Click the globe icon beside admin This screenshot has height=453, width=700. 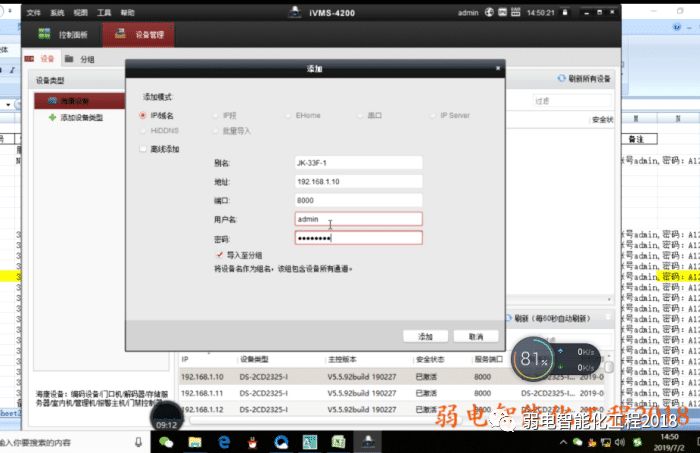(x=489, y=12)
